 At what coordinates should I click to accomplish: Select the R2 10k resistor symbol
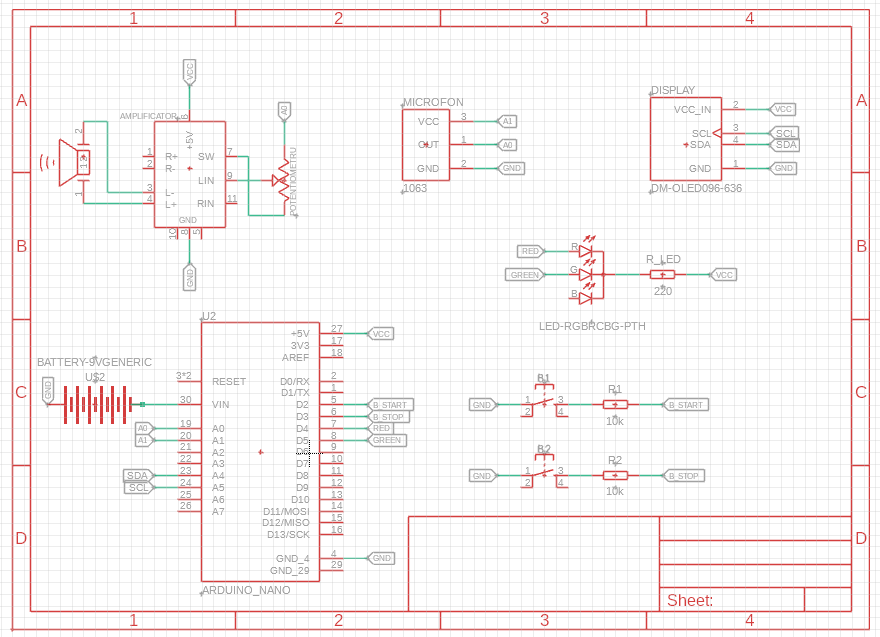pos(615,475)
